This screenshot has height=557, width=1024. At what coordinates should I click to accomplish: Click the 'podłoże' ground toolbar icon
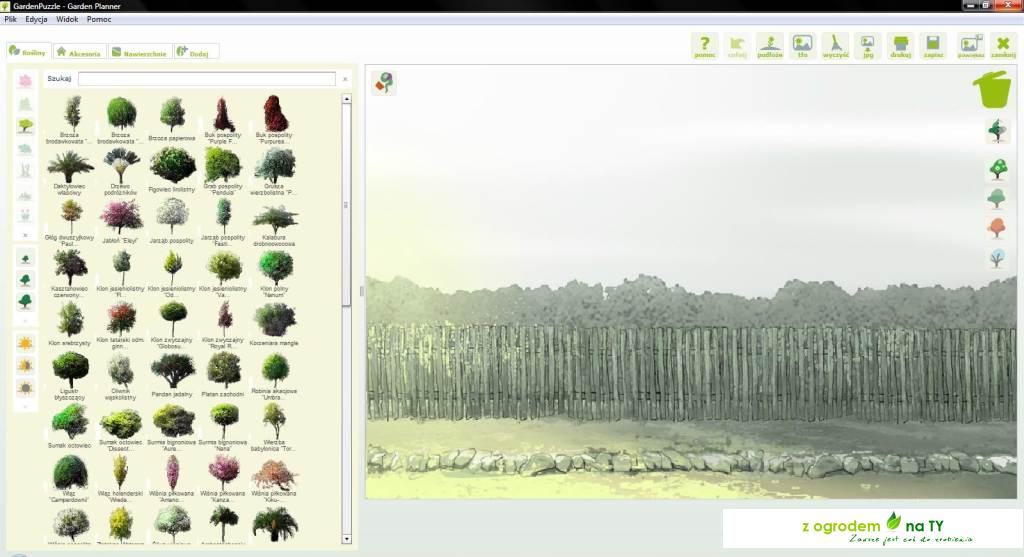[770, 46]
